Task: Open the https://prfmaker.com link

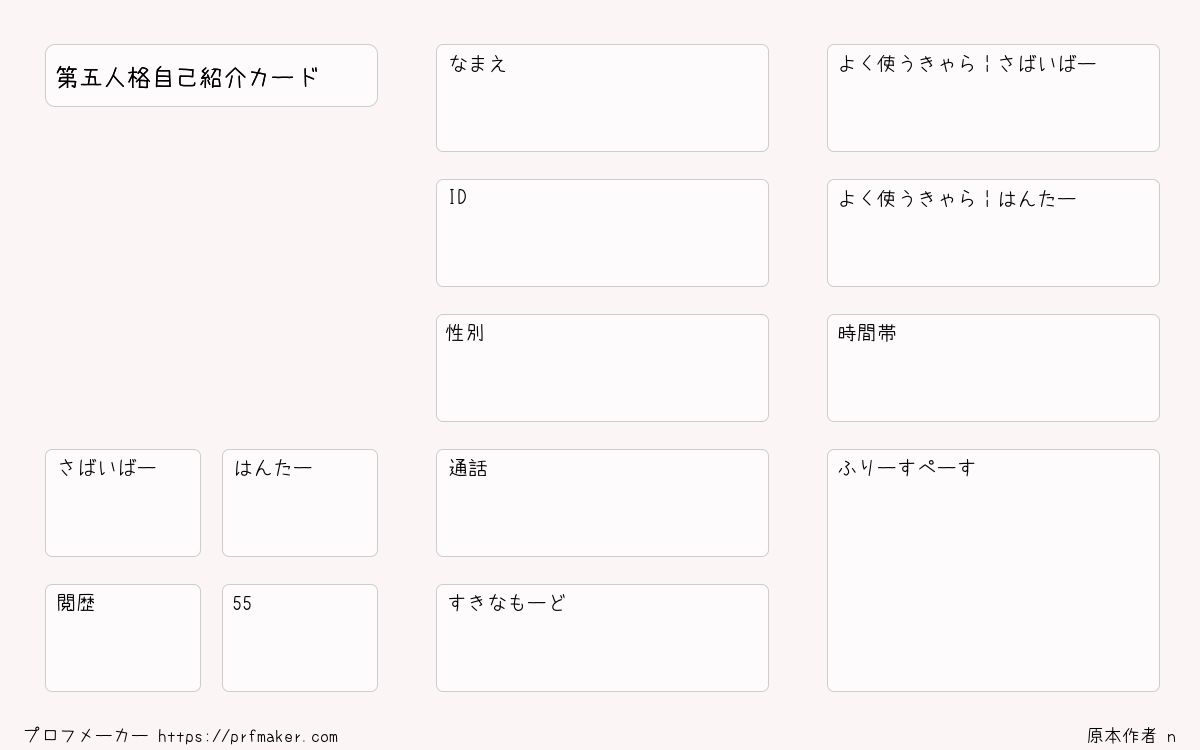Action: tap(248, 737)
